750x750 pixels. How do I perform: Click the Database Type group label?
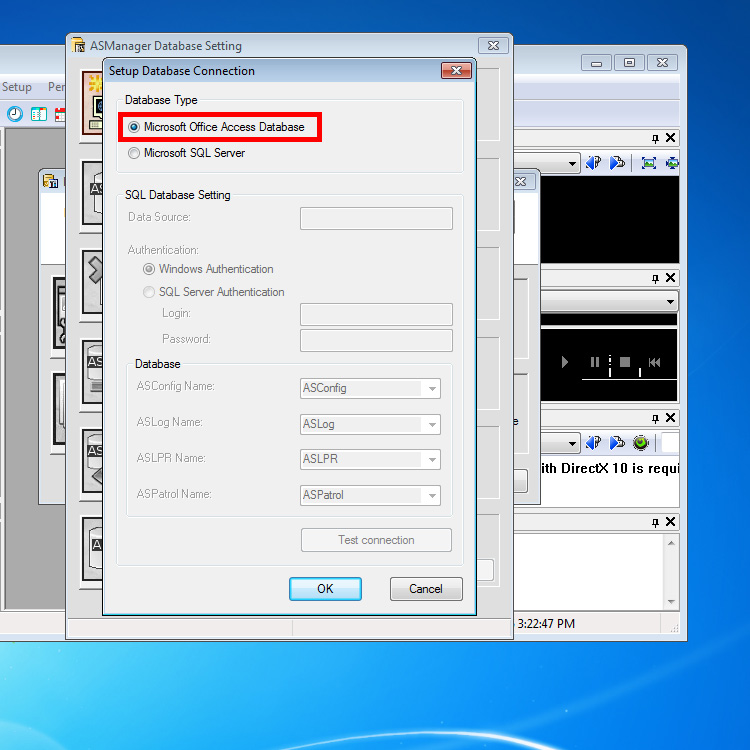coord(161,100)
